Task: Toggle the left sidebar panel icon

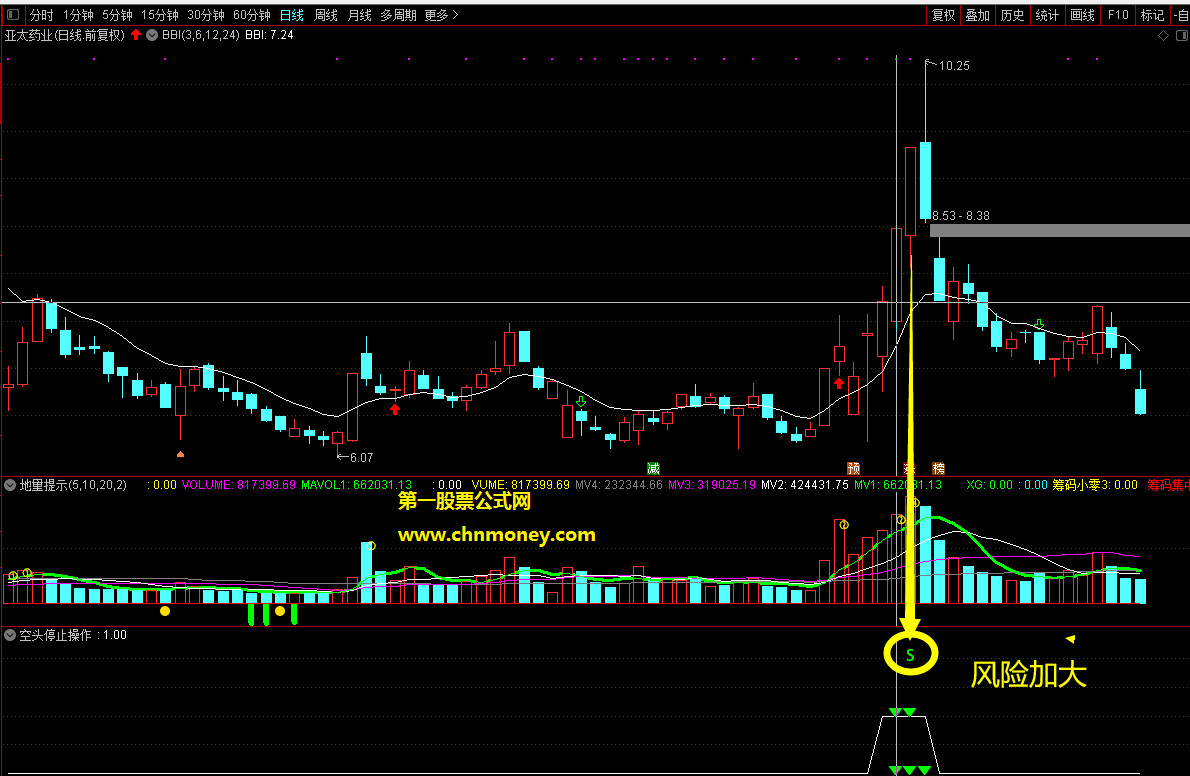Action: [13, 14]
